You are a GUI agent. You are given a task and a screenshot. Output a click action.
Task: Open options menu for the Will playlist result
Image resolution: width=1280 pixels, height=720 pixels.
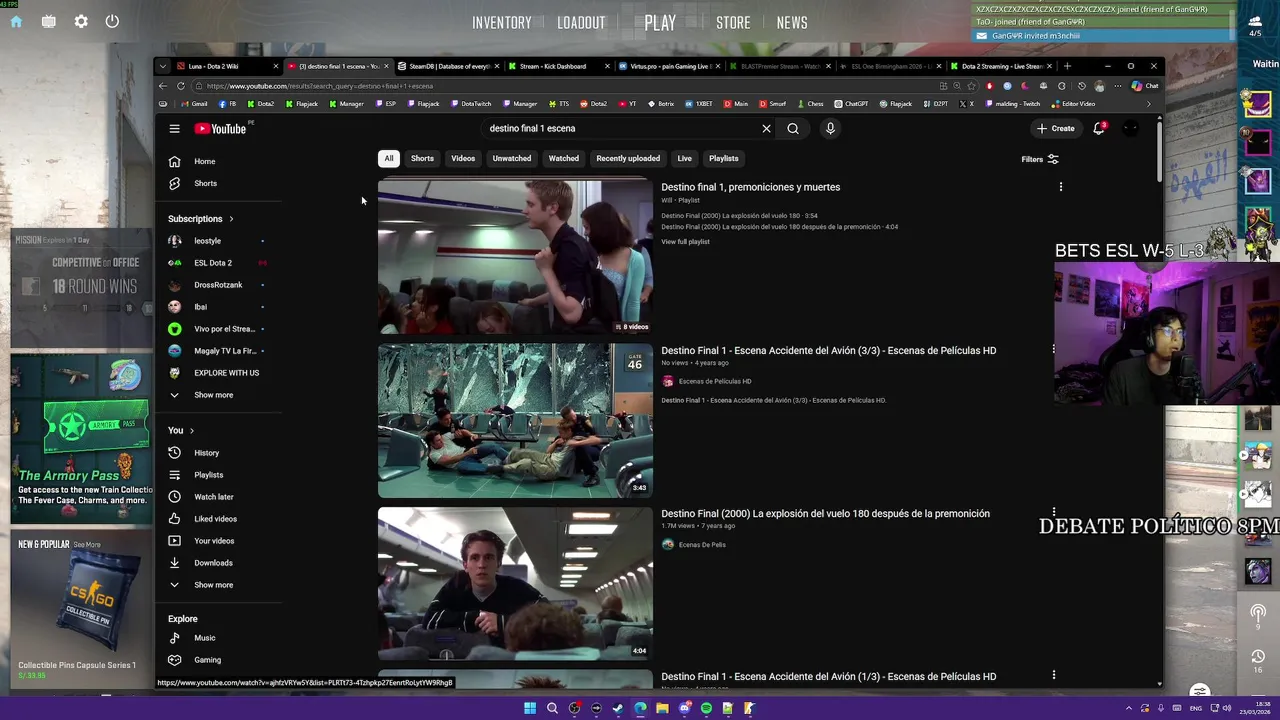[x=1061, y=187]
